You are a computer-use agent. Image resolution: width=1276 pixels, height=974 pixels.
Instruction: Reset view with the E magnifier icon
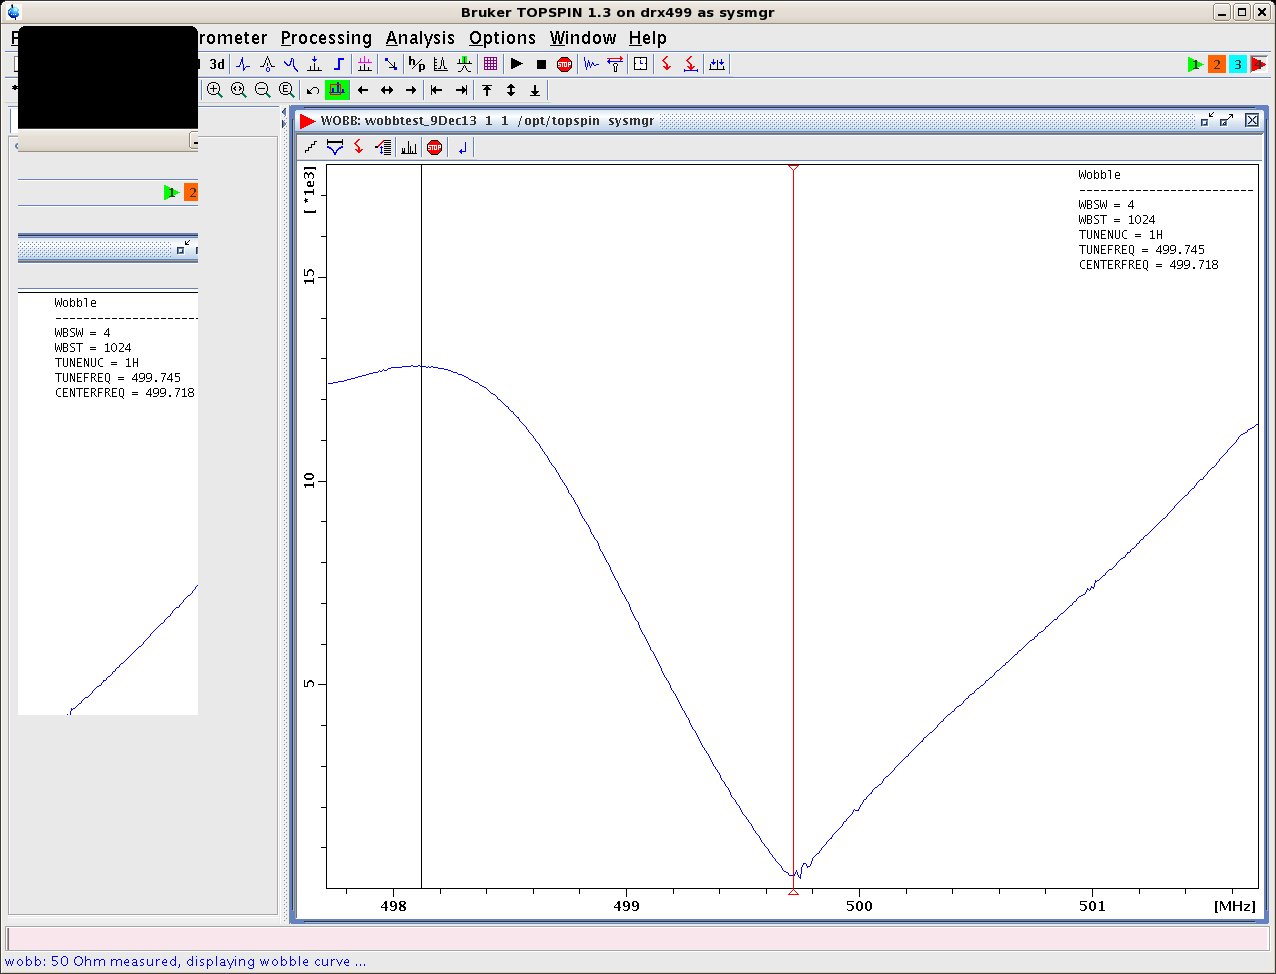286,90
